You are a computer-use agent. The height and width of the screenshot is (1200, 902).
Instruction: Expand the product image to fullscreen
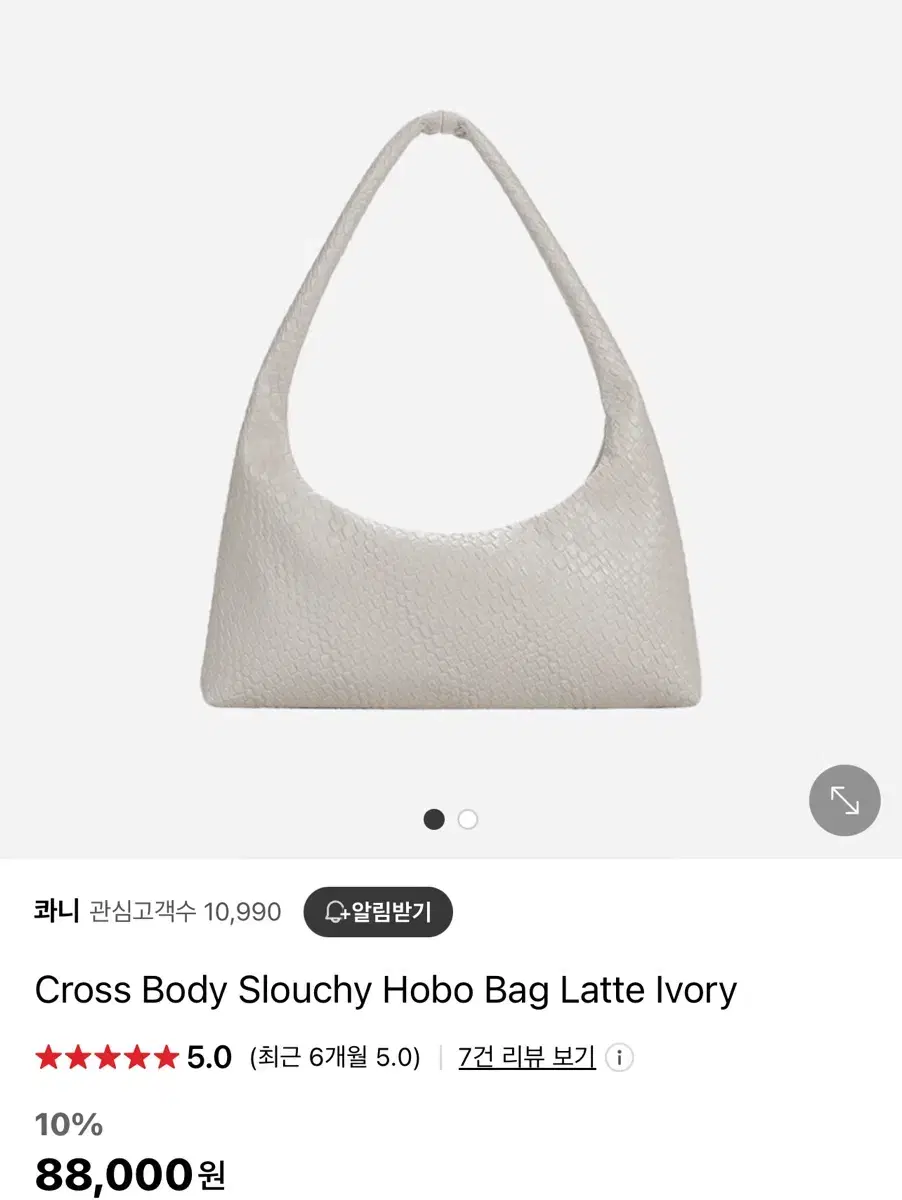click(x=844, y=800)
